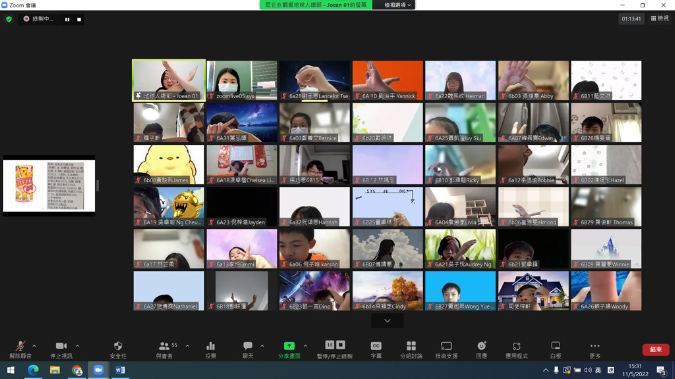Screen dimensions: 675x379
Task: Open the More menu with three dots
Action: coord(595,349)
